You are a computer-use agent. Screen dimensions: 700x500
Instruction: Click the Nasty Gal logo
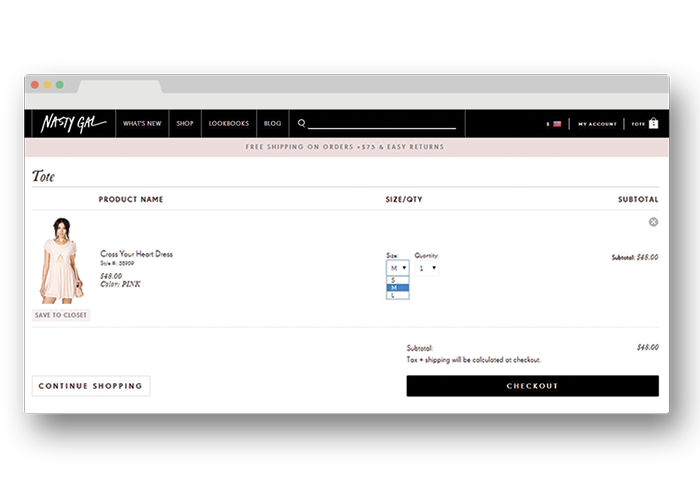pyautogui.click(x=74, y=123)
